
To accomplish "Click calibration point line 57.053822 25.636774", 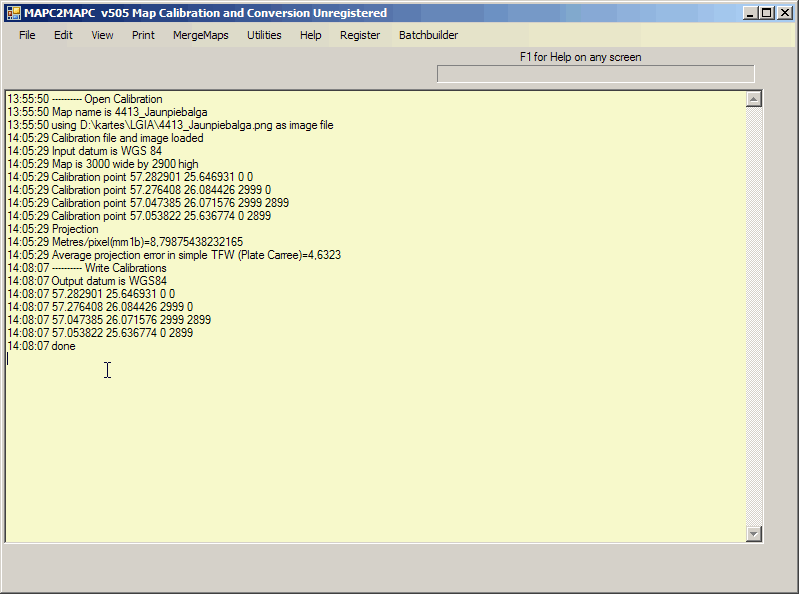I will point(139,216).
